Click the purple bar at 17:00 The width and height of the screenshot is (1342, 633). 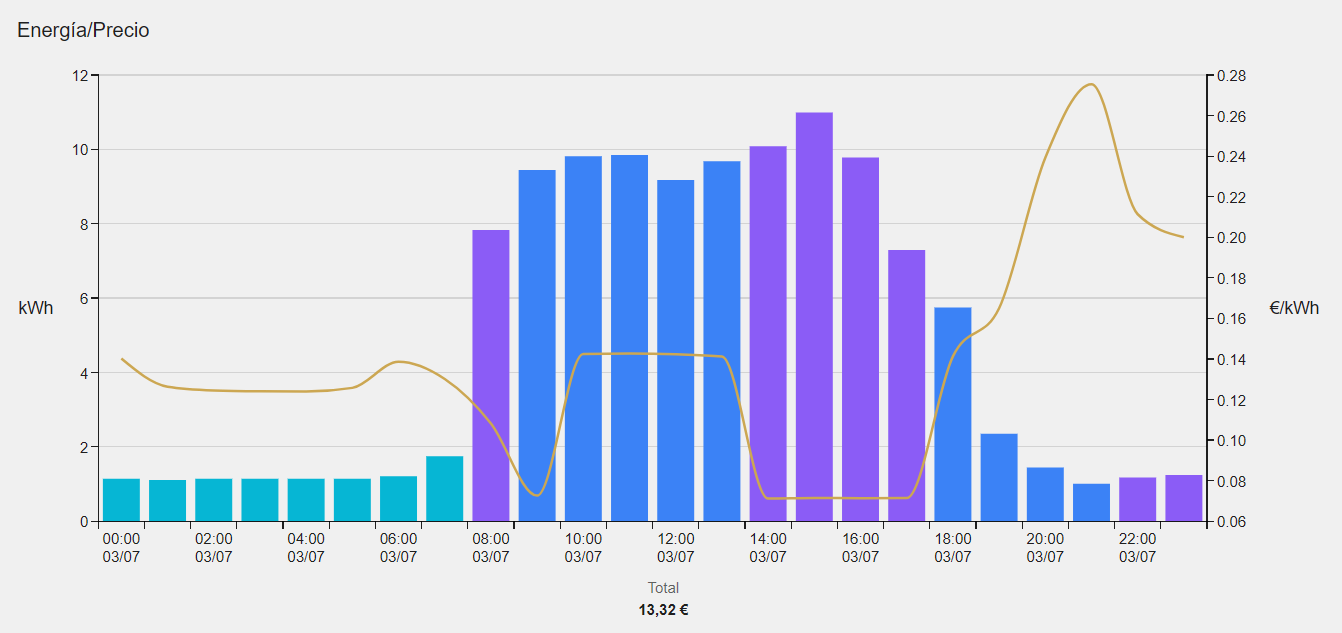tap(907, 386)
